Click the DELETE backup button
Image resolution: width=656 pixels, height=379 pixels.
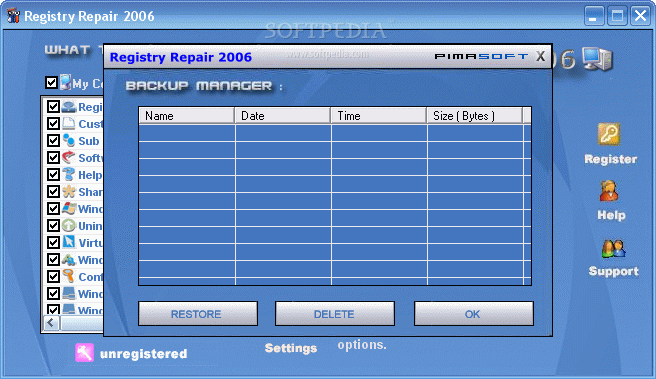335,314
